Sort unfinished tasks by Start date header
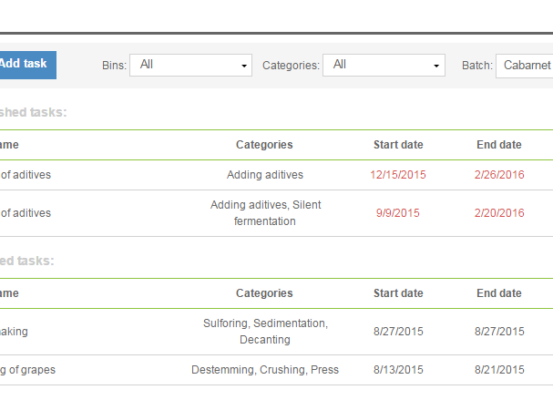The width and height of the screenshot is (553, 400). tap(398, 145)
